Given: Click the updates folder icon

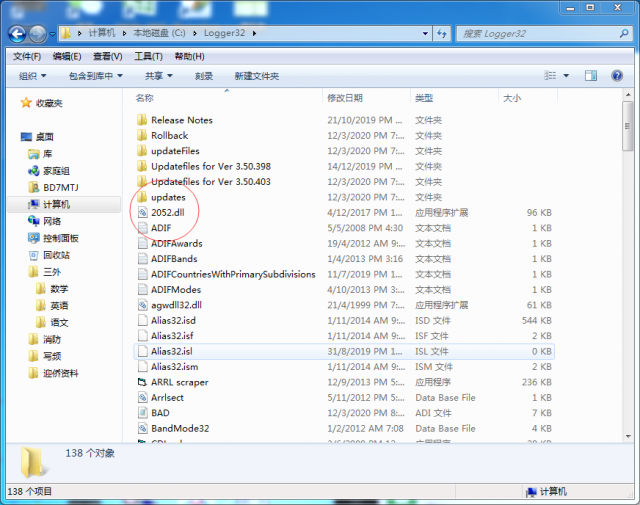Looking at the screenshot, I should click(142, 197).
